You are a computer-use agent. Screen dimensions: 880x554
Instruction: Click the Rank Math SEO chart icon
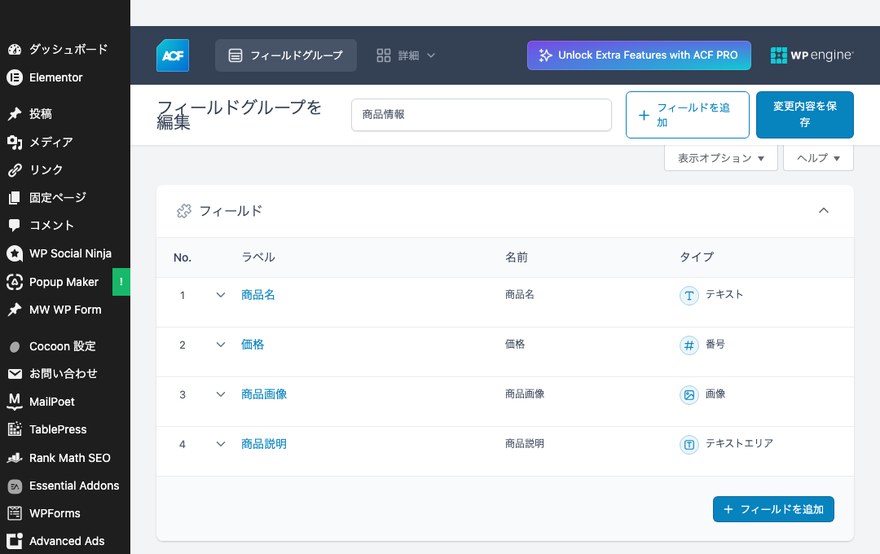click(x=15, y=458)
